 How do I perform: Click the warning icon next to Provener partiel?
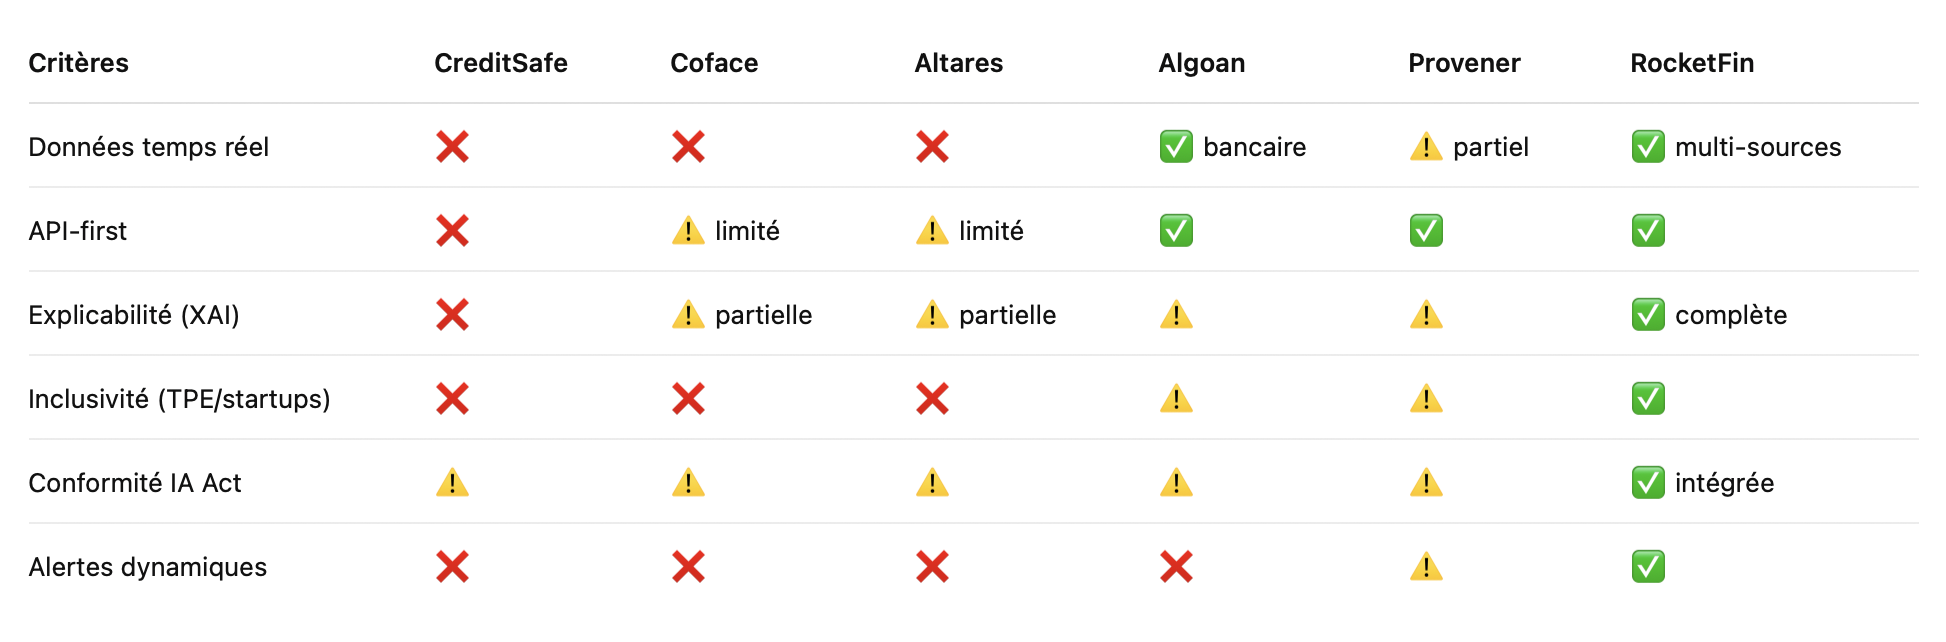click(x=1426, y=147)
